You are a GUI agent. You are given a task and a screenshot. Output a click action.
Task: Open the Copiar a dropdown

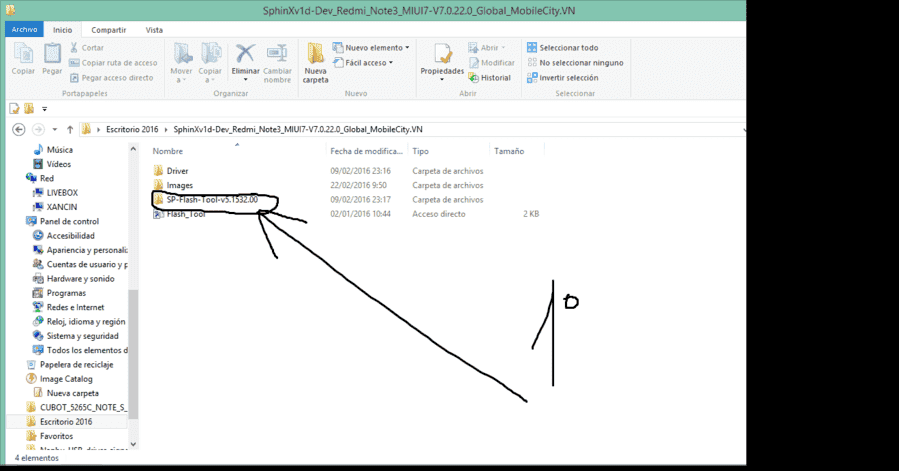pyautogui.click(x=210, y=63)
